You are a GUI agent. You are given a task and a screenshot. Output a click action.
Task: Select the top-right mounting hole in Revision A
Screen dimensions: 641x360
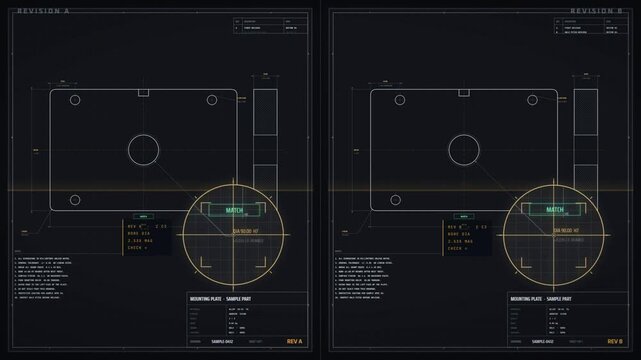click(x=212, y=100)
